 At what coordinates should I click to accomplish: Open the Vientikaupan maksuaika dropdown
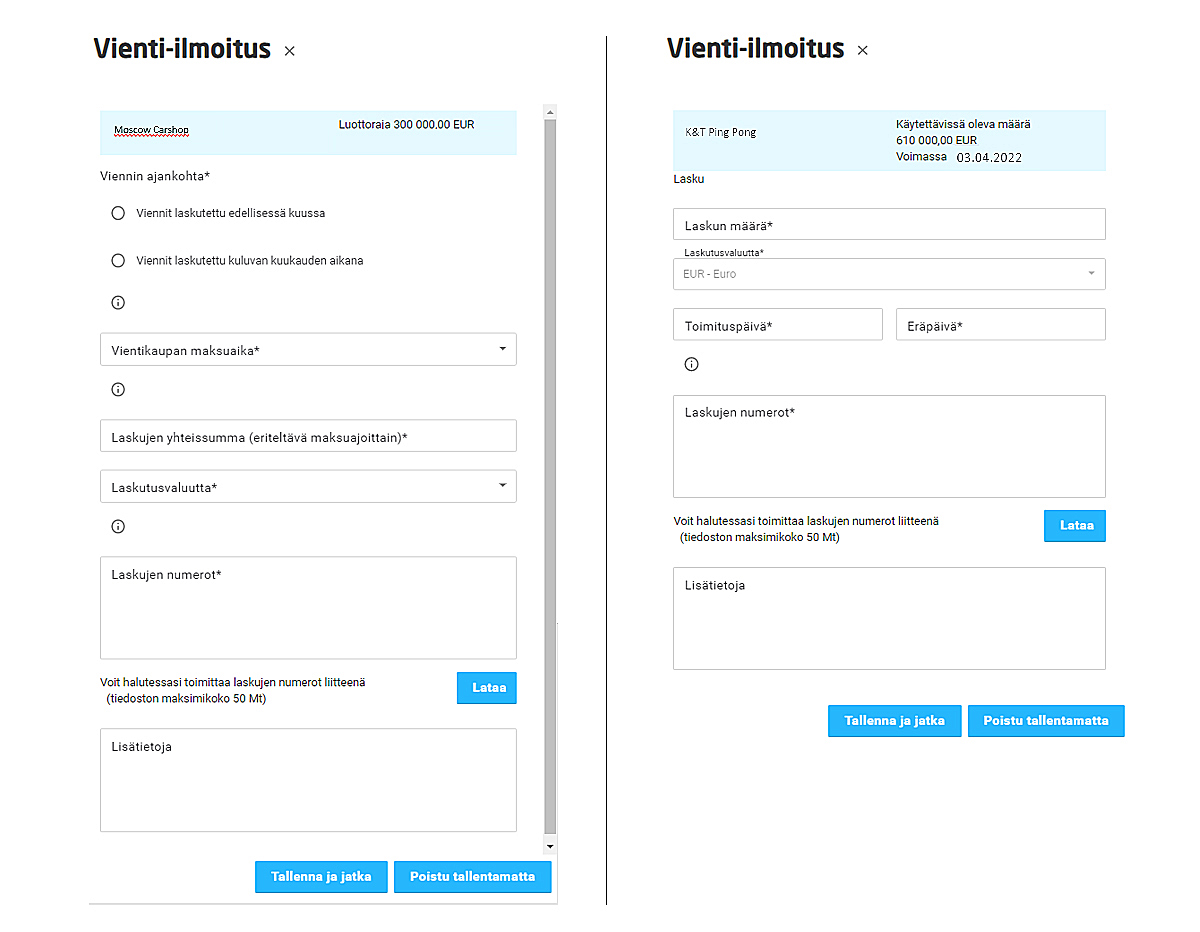308,350
